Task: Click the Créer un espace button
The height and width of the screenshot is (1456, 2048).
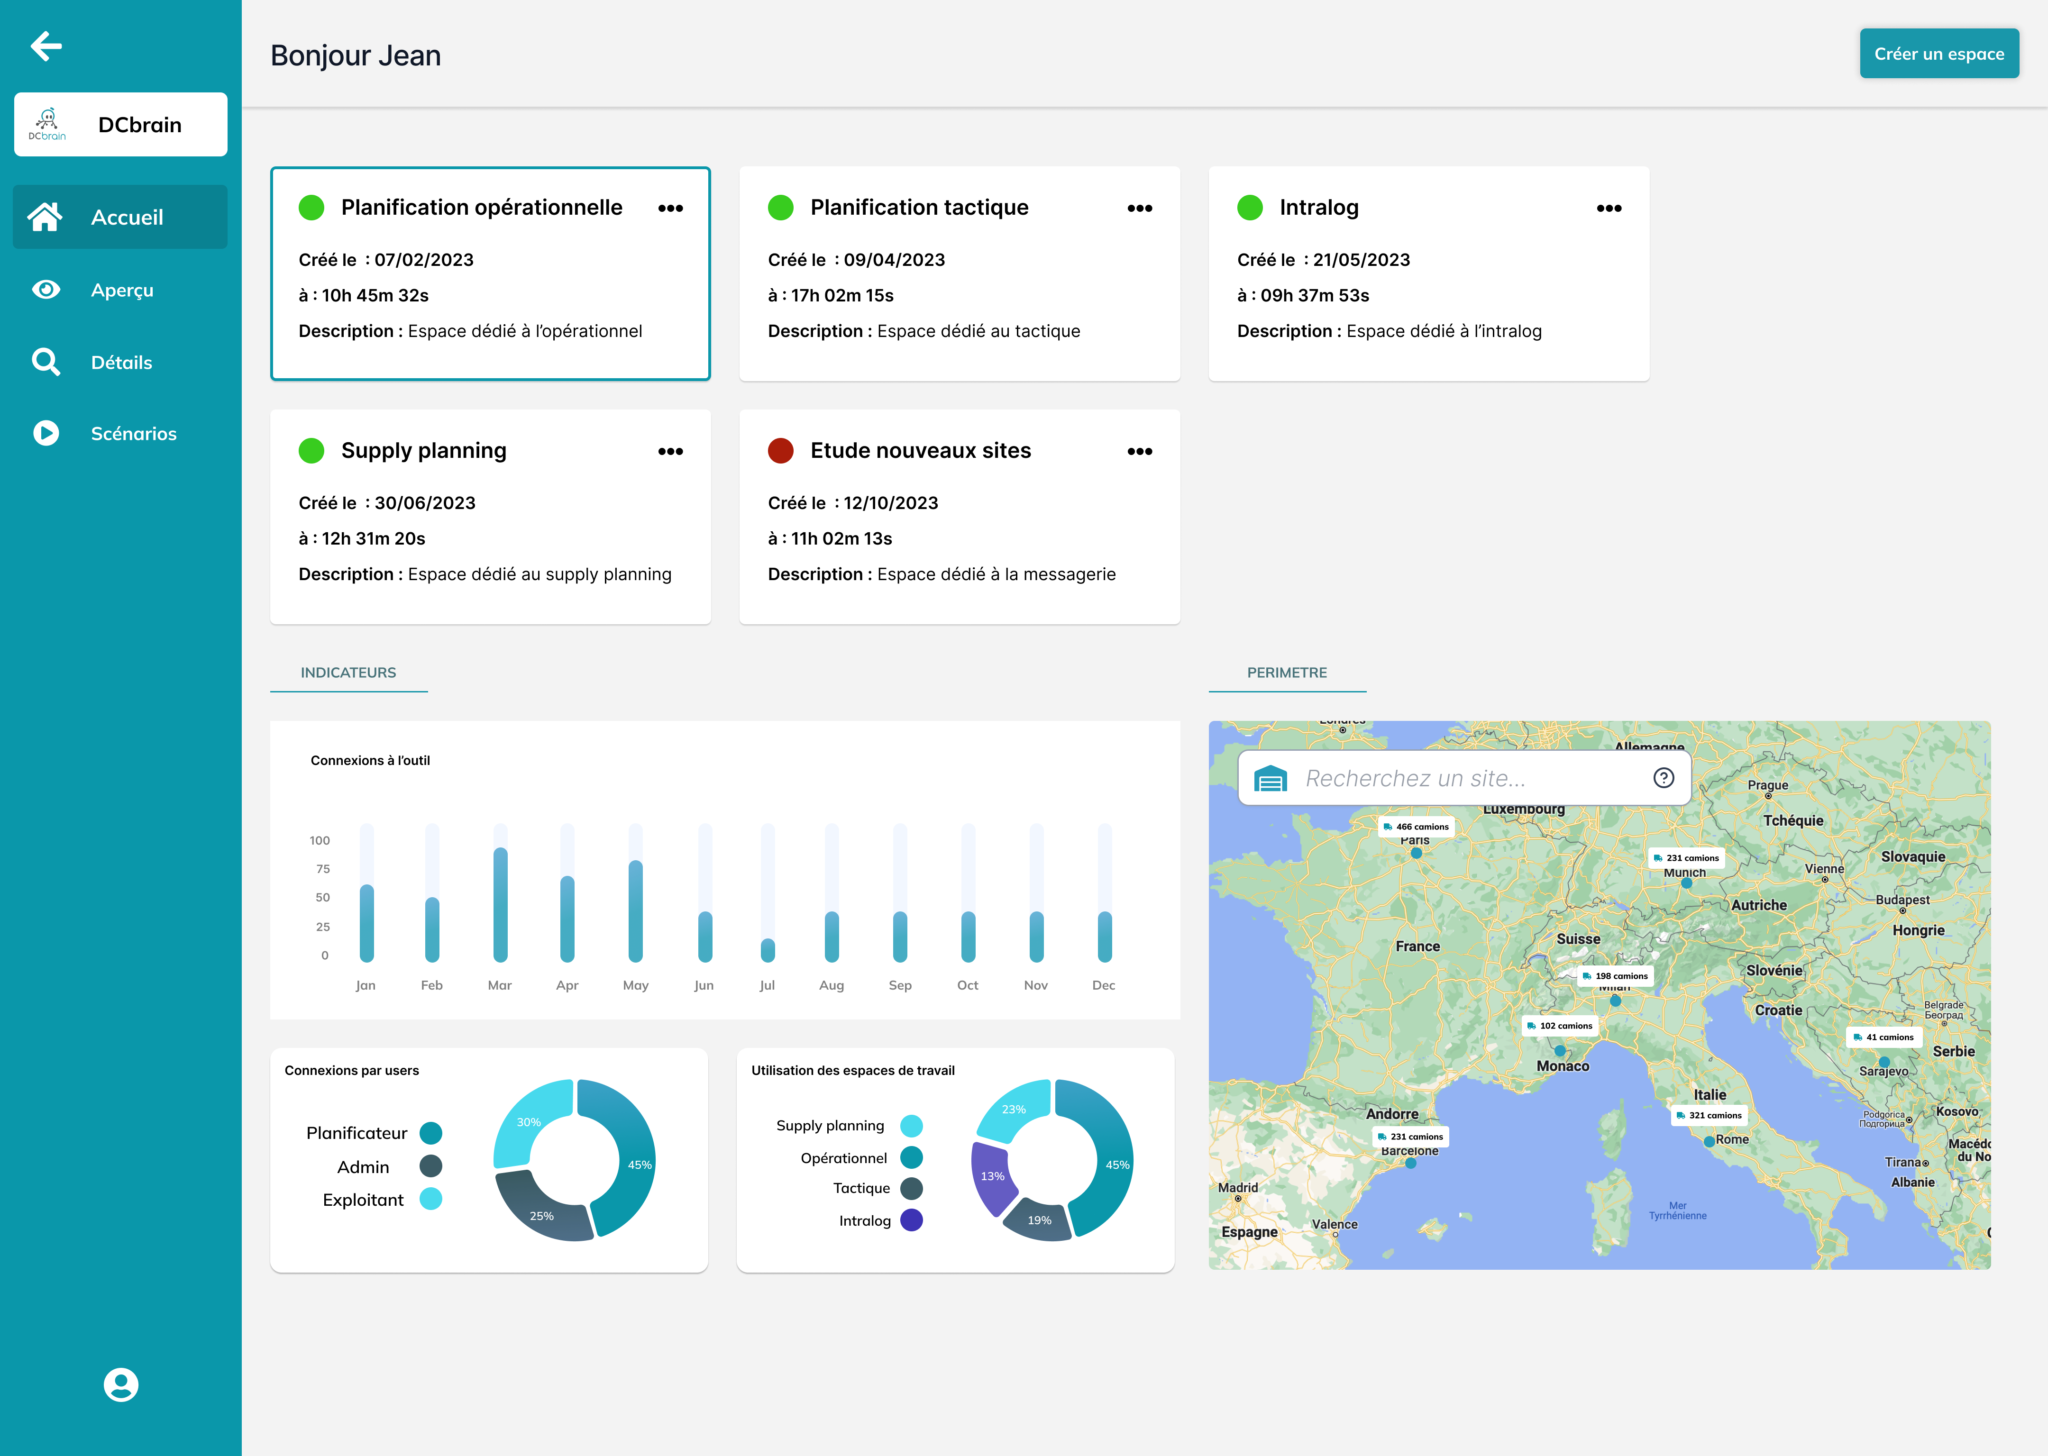Action: [1938, 54]
